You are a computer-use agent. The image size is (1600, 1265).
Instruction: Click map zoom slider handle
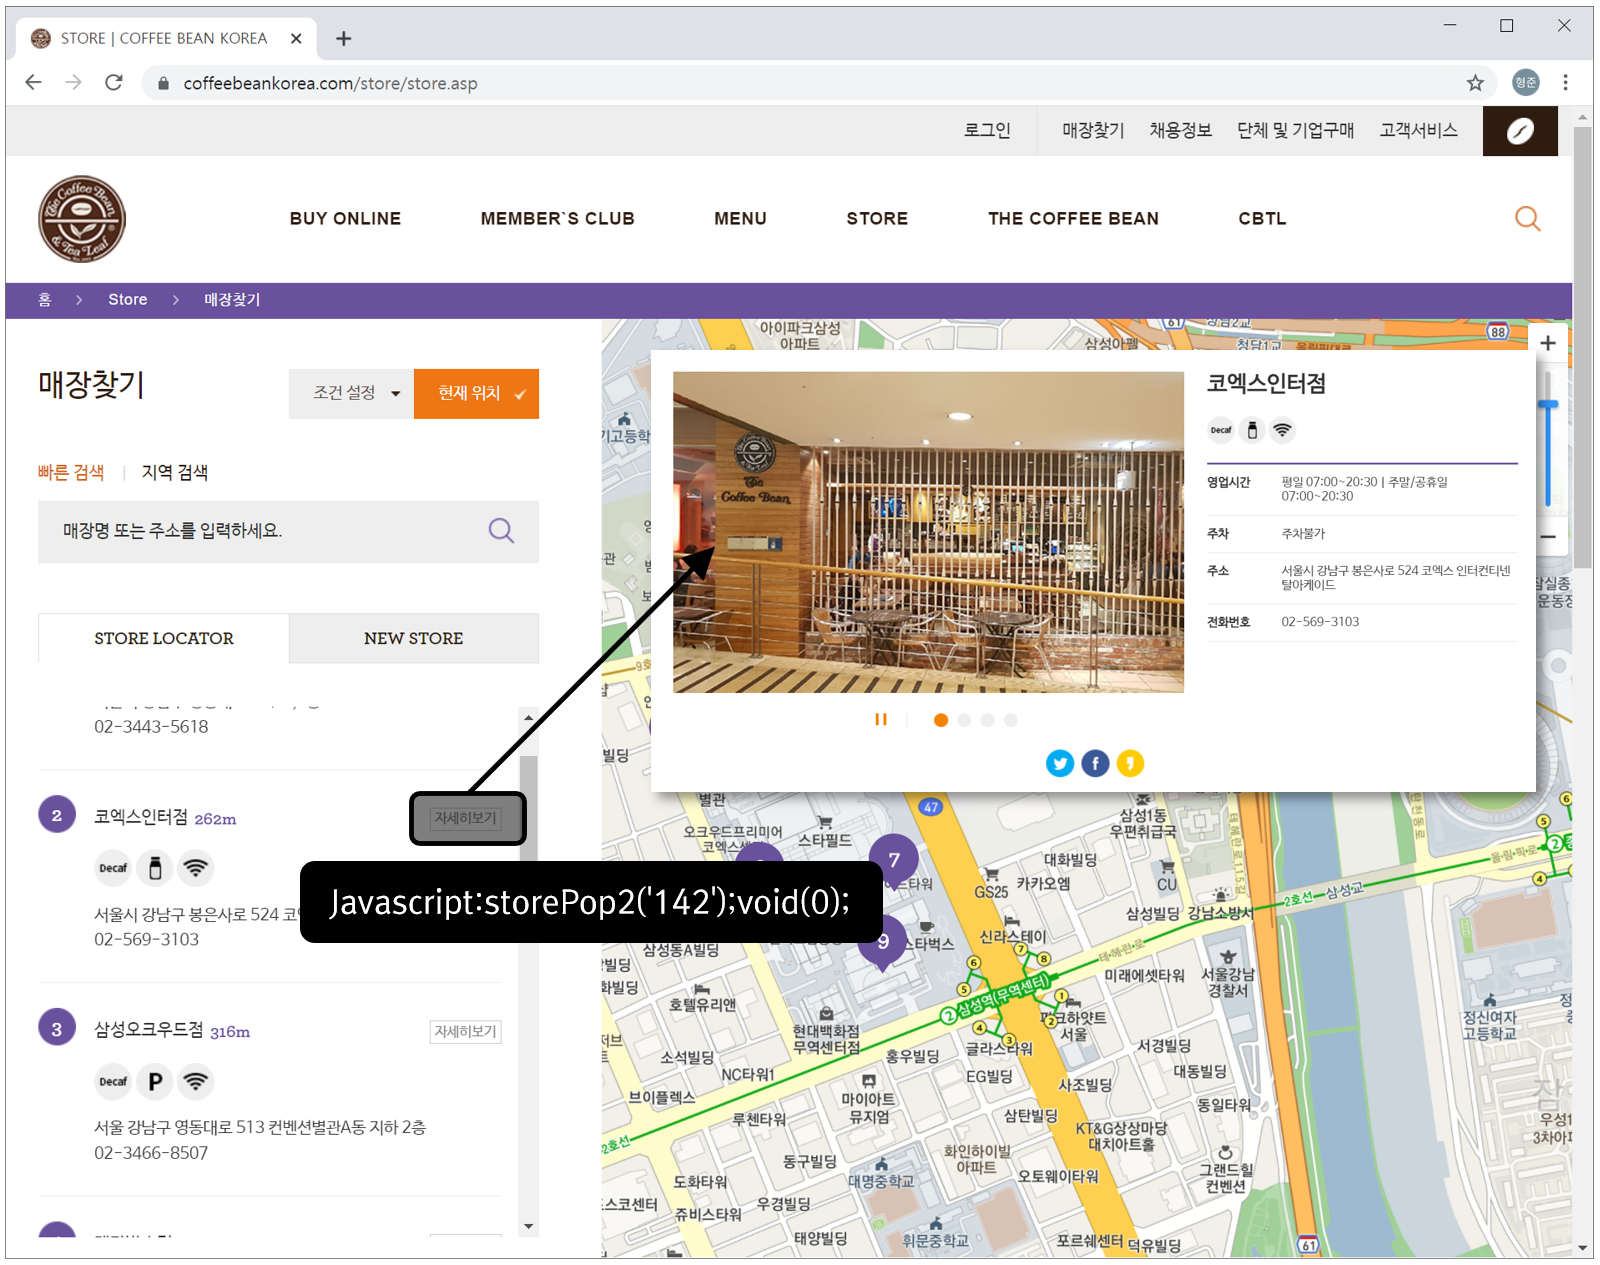(x=1548, y=404)
